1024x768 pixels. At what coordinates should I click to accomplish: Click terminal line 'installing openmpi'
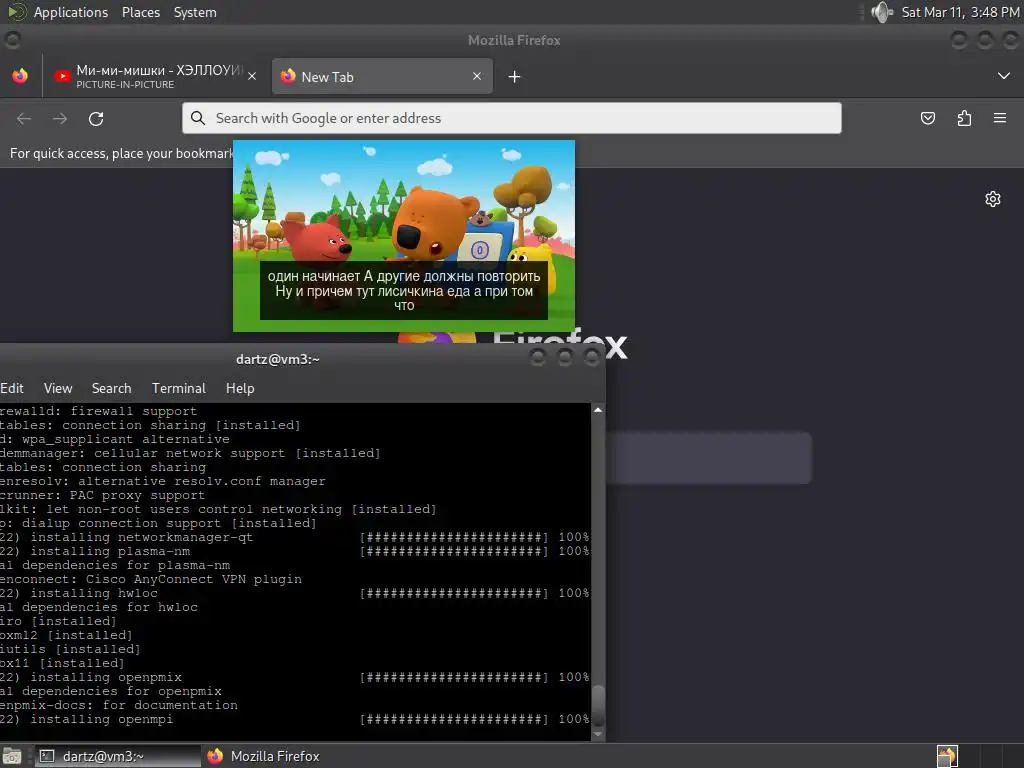pos(102,719)
